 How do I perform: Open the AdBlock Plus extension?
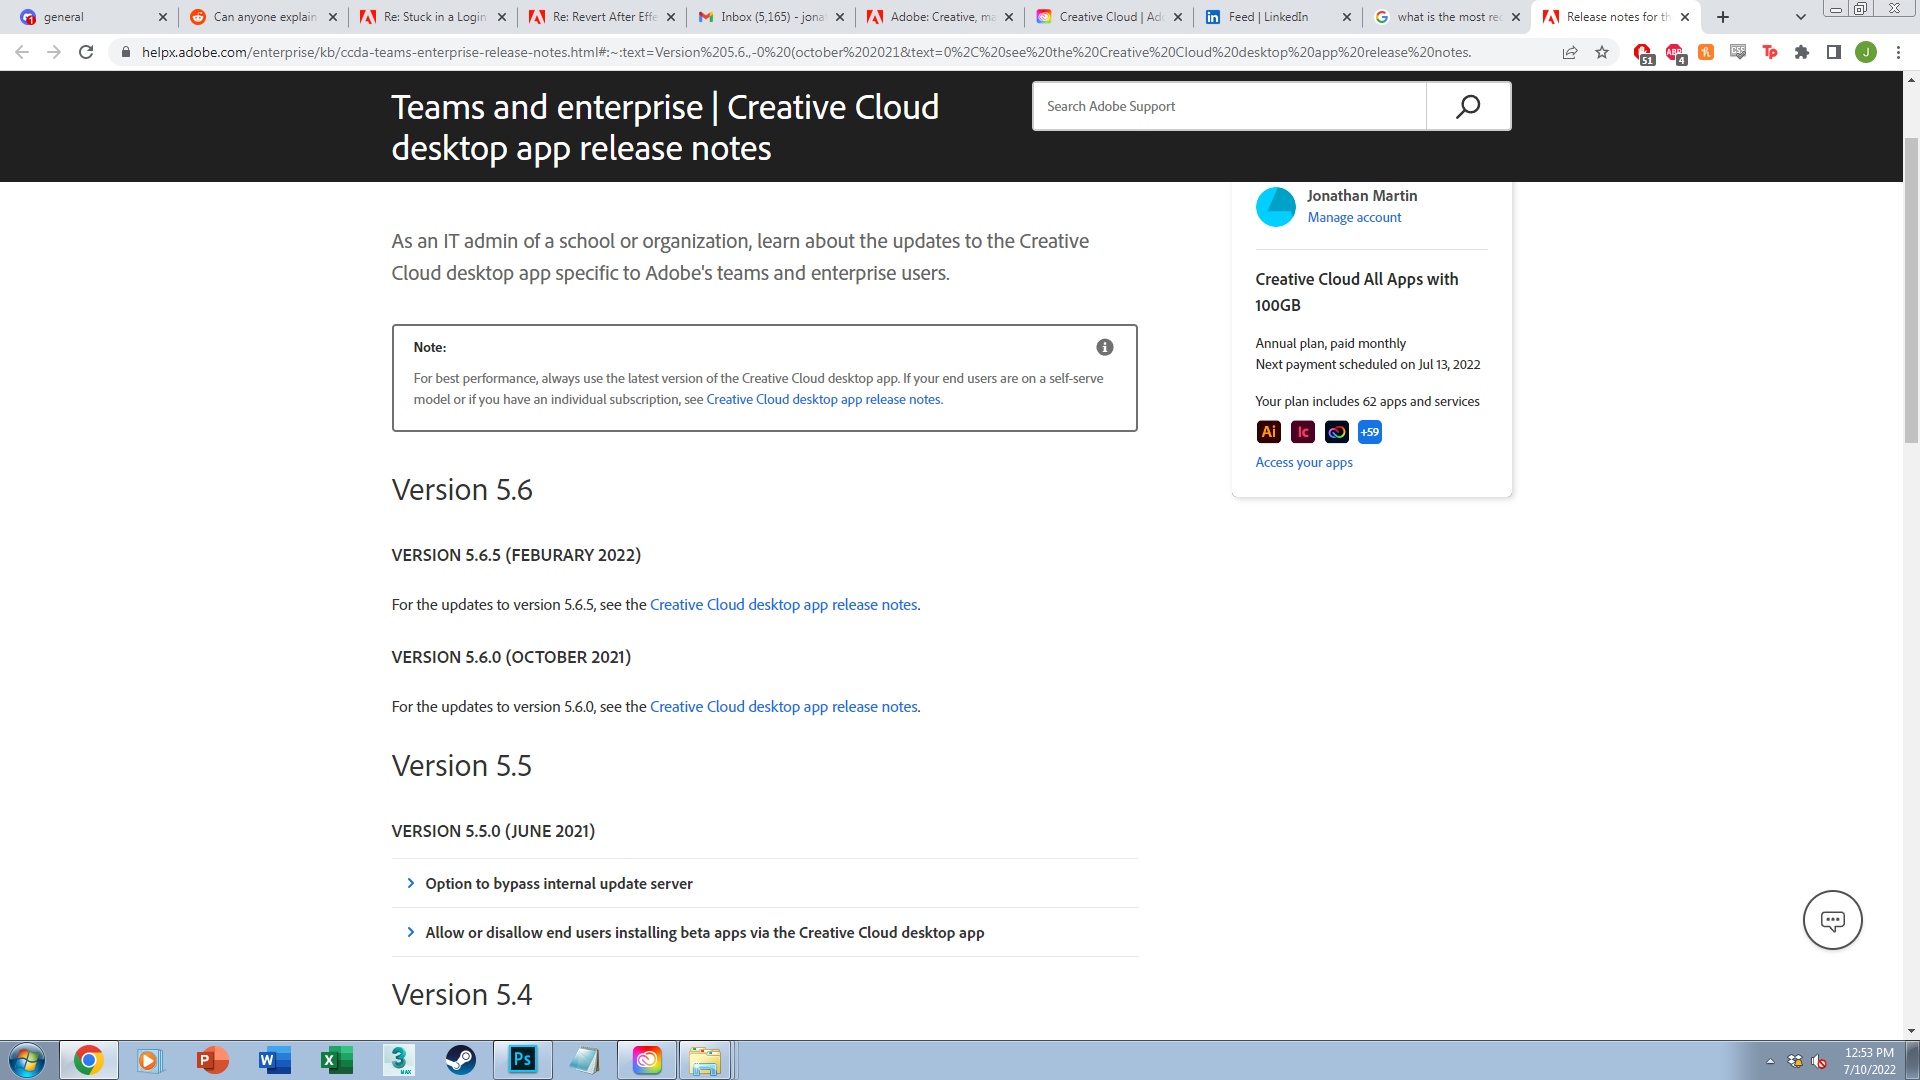(x=1673, y=52)
